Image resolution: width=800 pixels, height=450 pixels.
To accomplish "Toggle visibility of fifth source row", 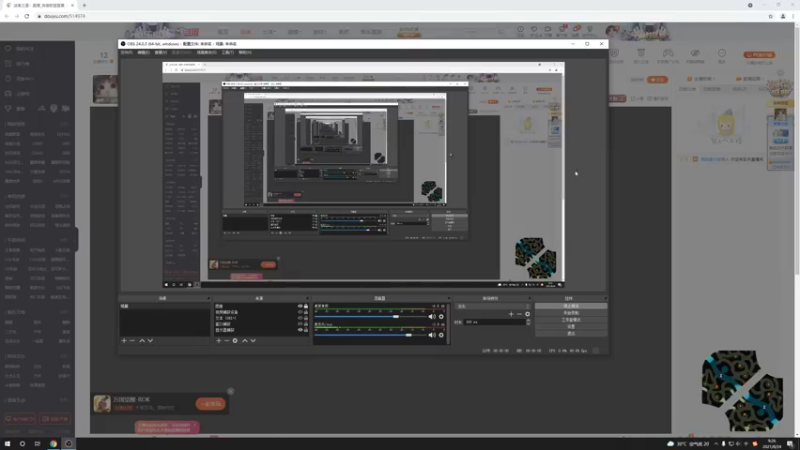I will [x=300, y=330].
